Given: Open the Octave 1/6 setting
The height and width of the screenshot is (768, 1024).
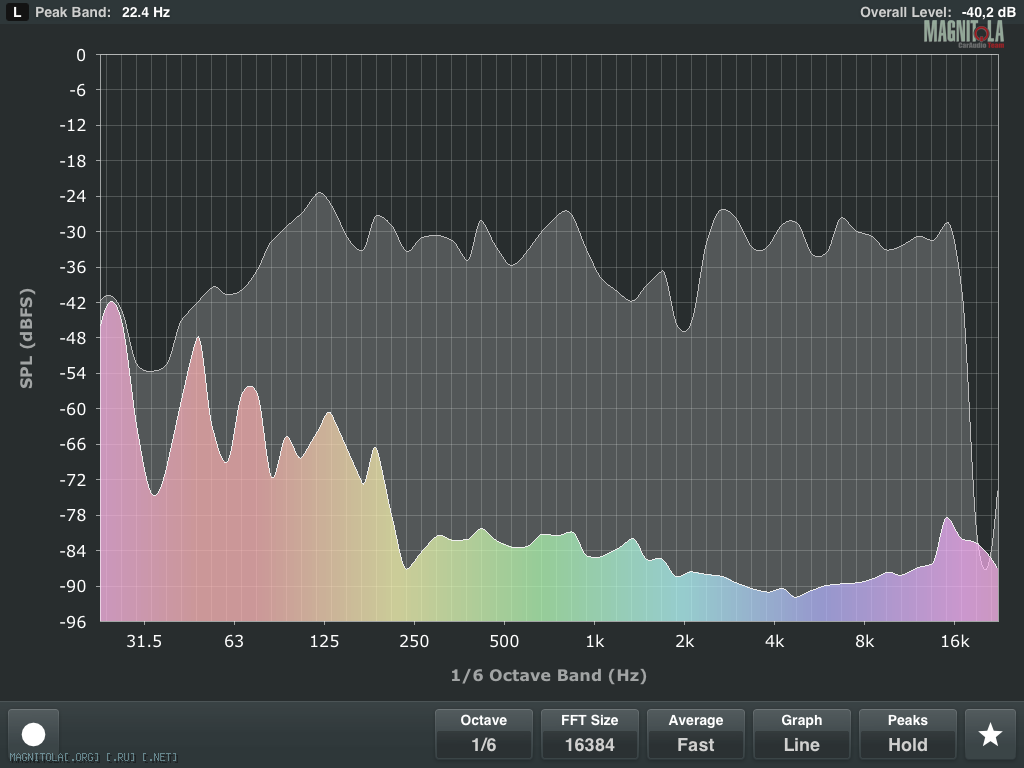Looking at the screenshot, I should pos(483,734).
